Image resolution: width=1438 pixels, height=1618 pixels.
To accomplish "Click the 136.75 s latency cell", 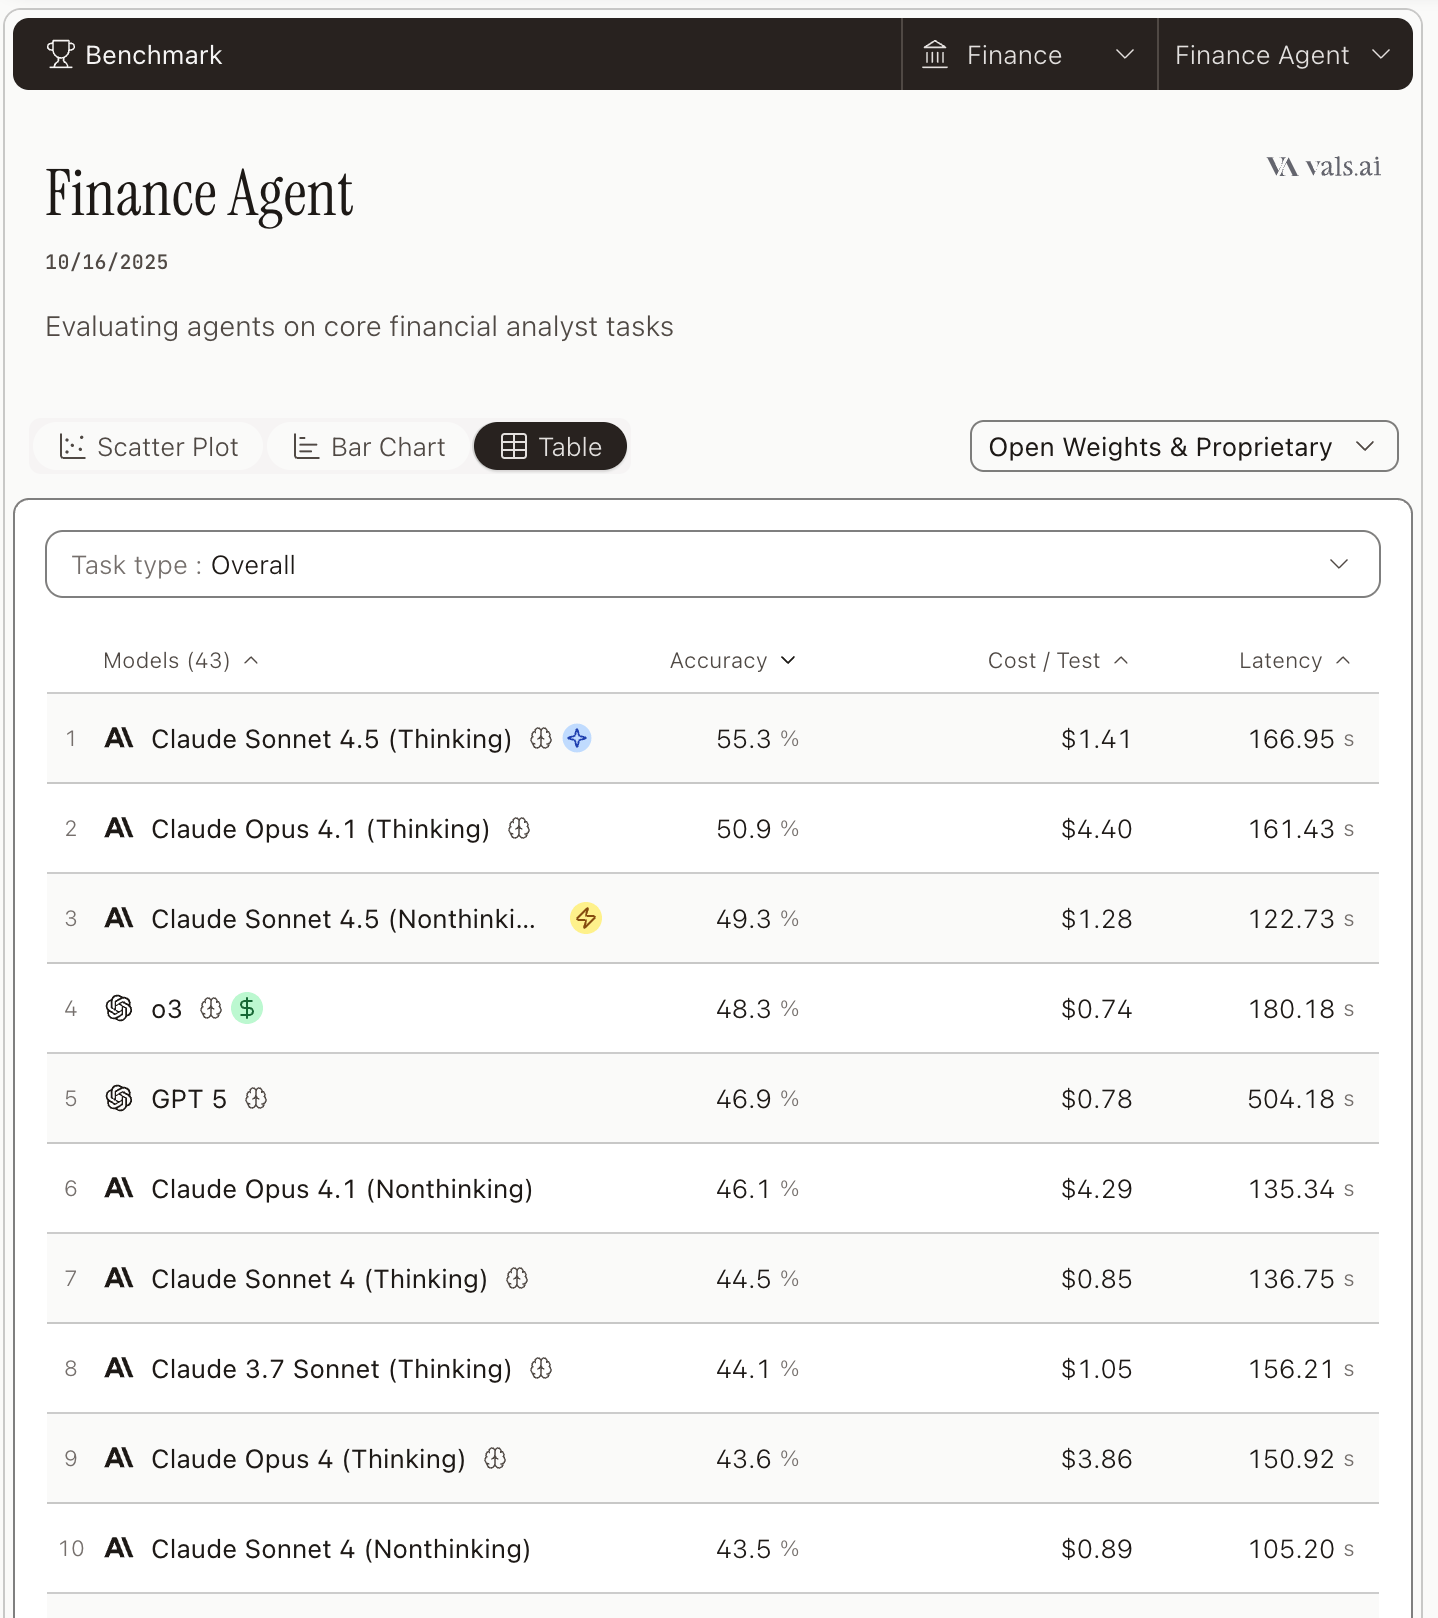I will (x=1301, y=1279).
